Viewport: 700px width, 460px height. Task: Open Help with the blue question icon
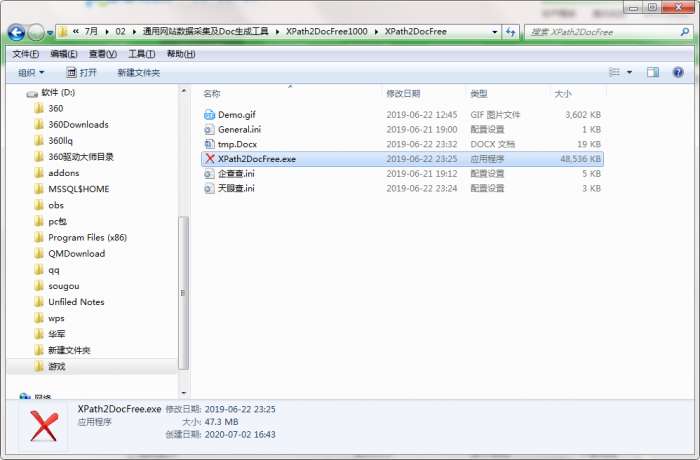coord(678,72)
